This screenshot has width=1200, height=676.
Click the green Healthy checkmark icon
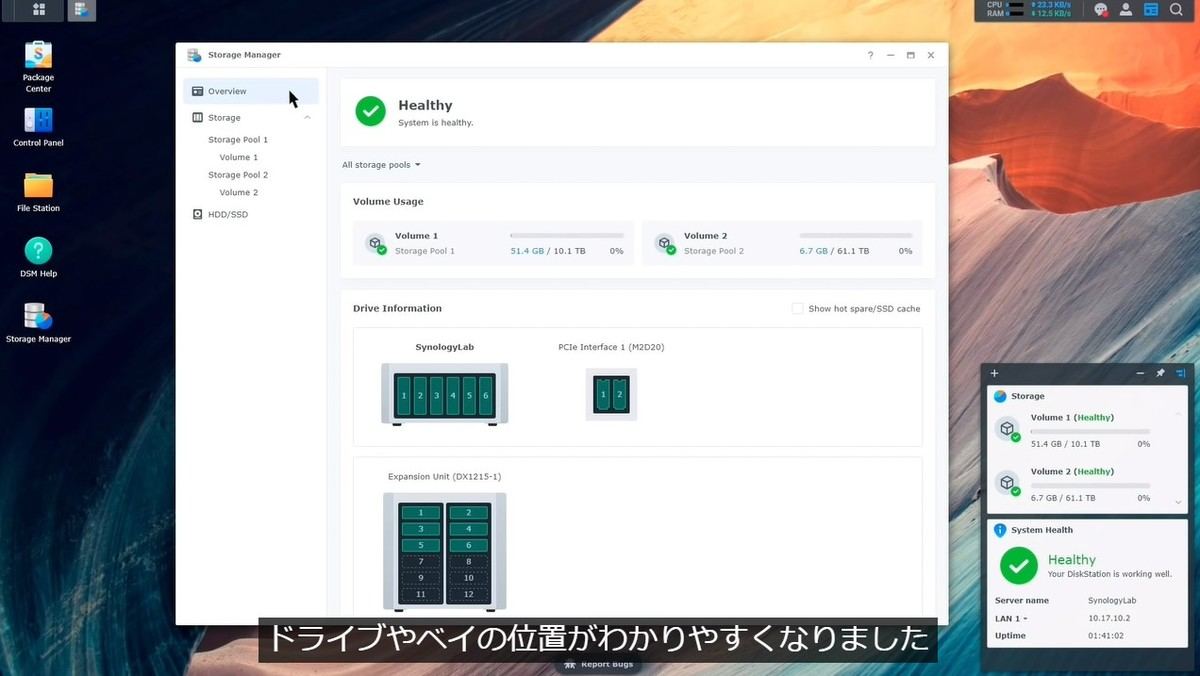tap(371, 111)
